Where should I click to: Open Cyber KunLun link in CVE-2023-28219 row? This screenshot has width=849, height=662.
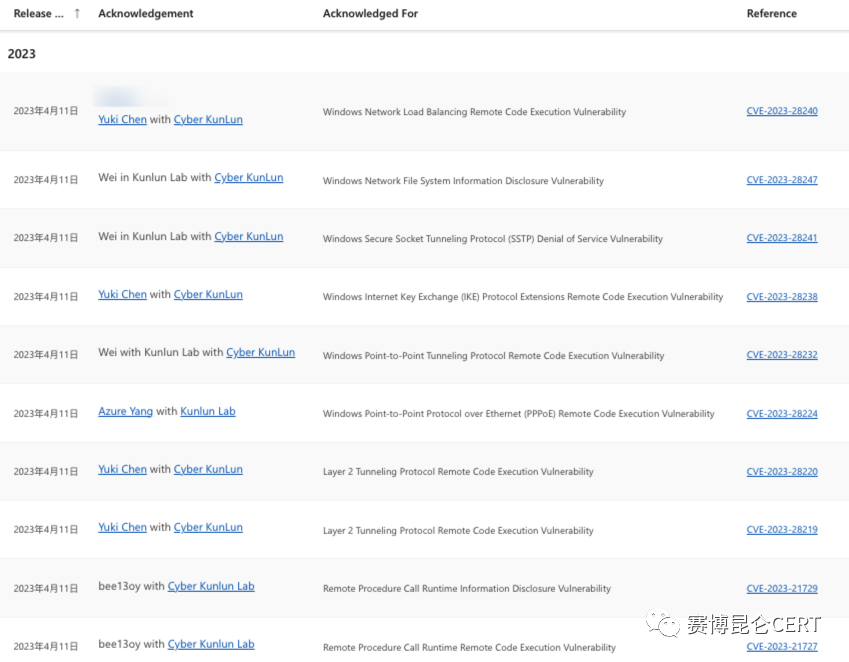[208, 527]
